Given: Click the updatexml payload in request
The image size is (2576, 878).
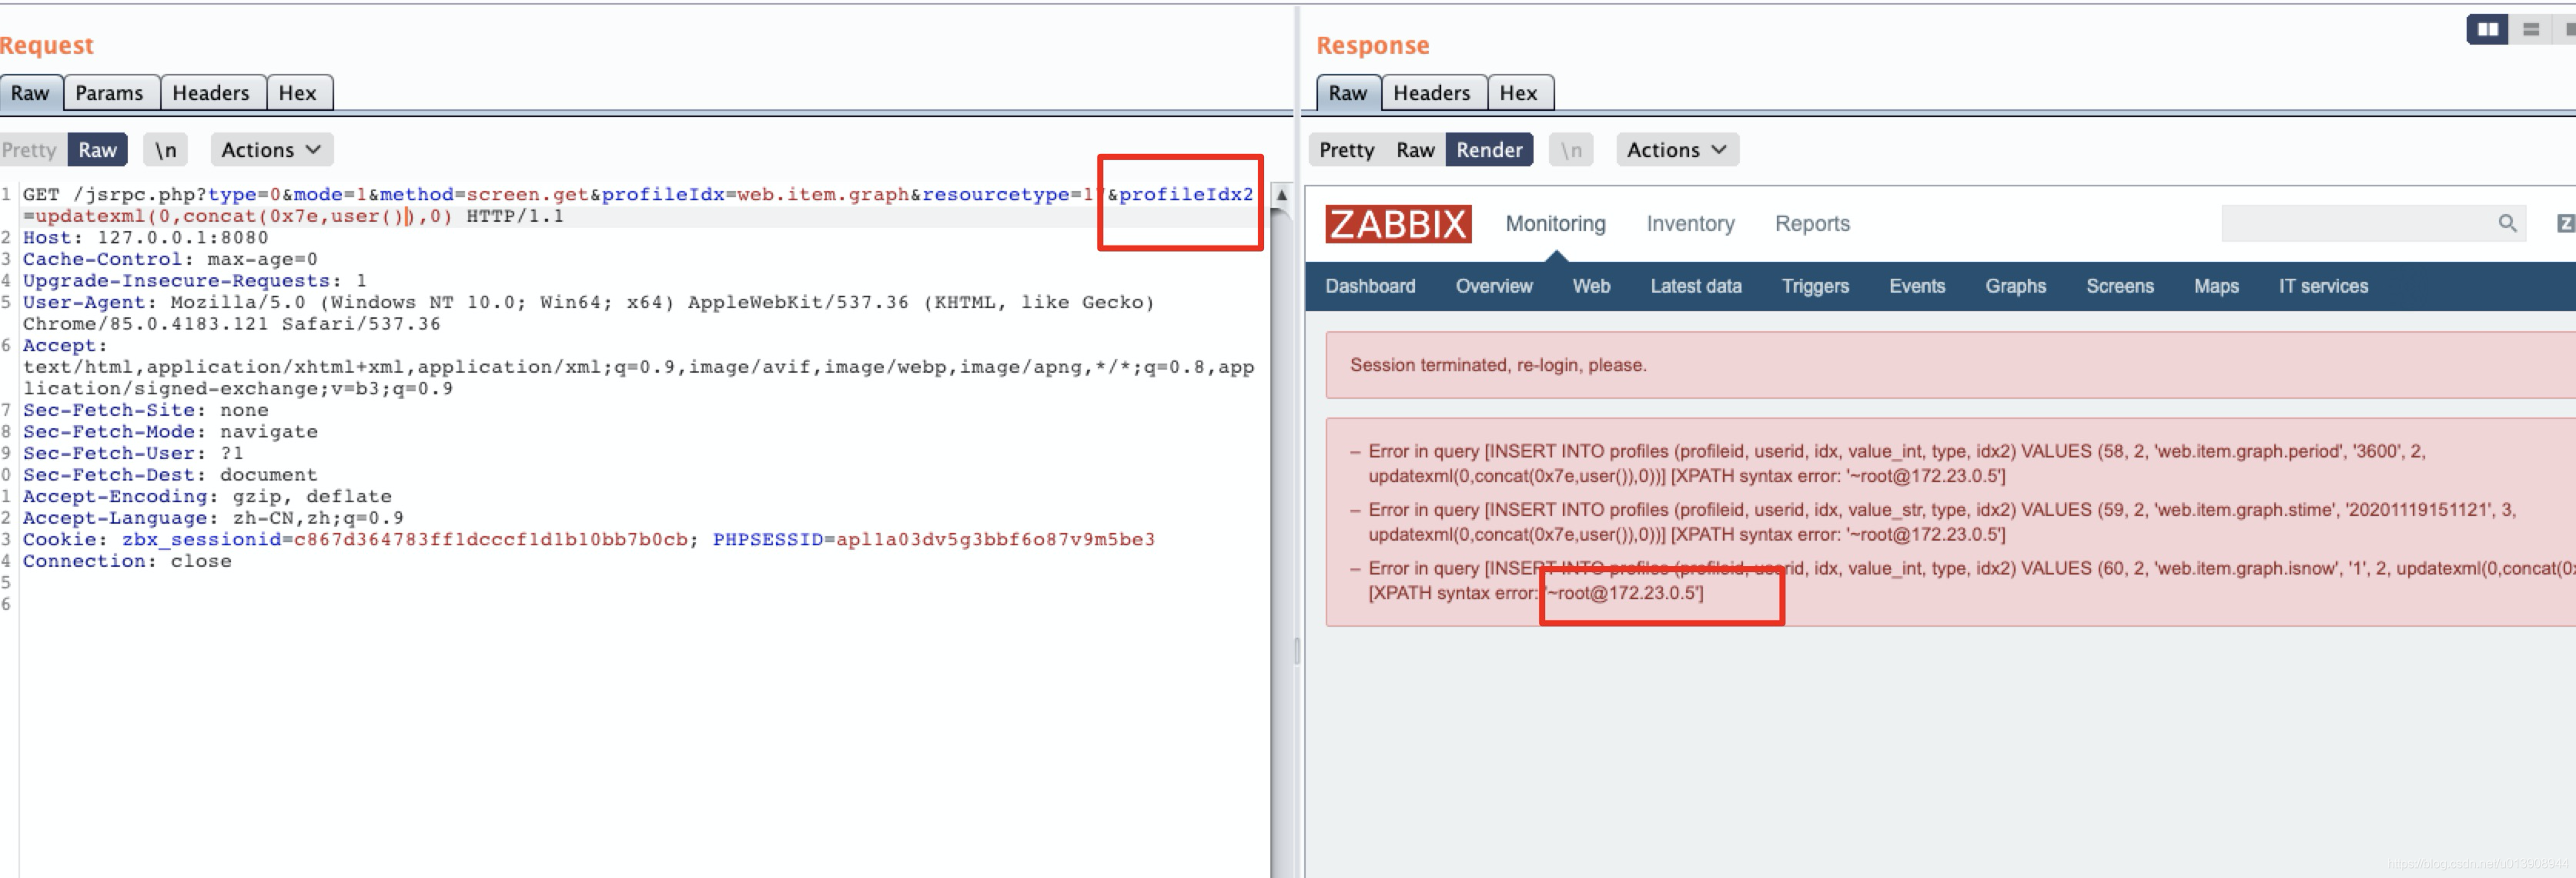Looking at the screenshot, I should tap(243, 216).
